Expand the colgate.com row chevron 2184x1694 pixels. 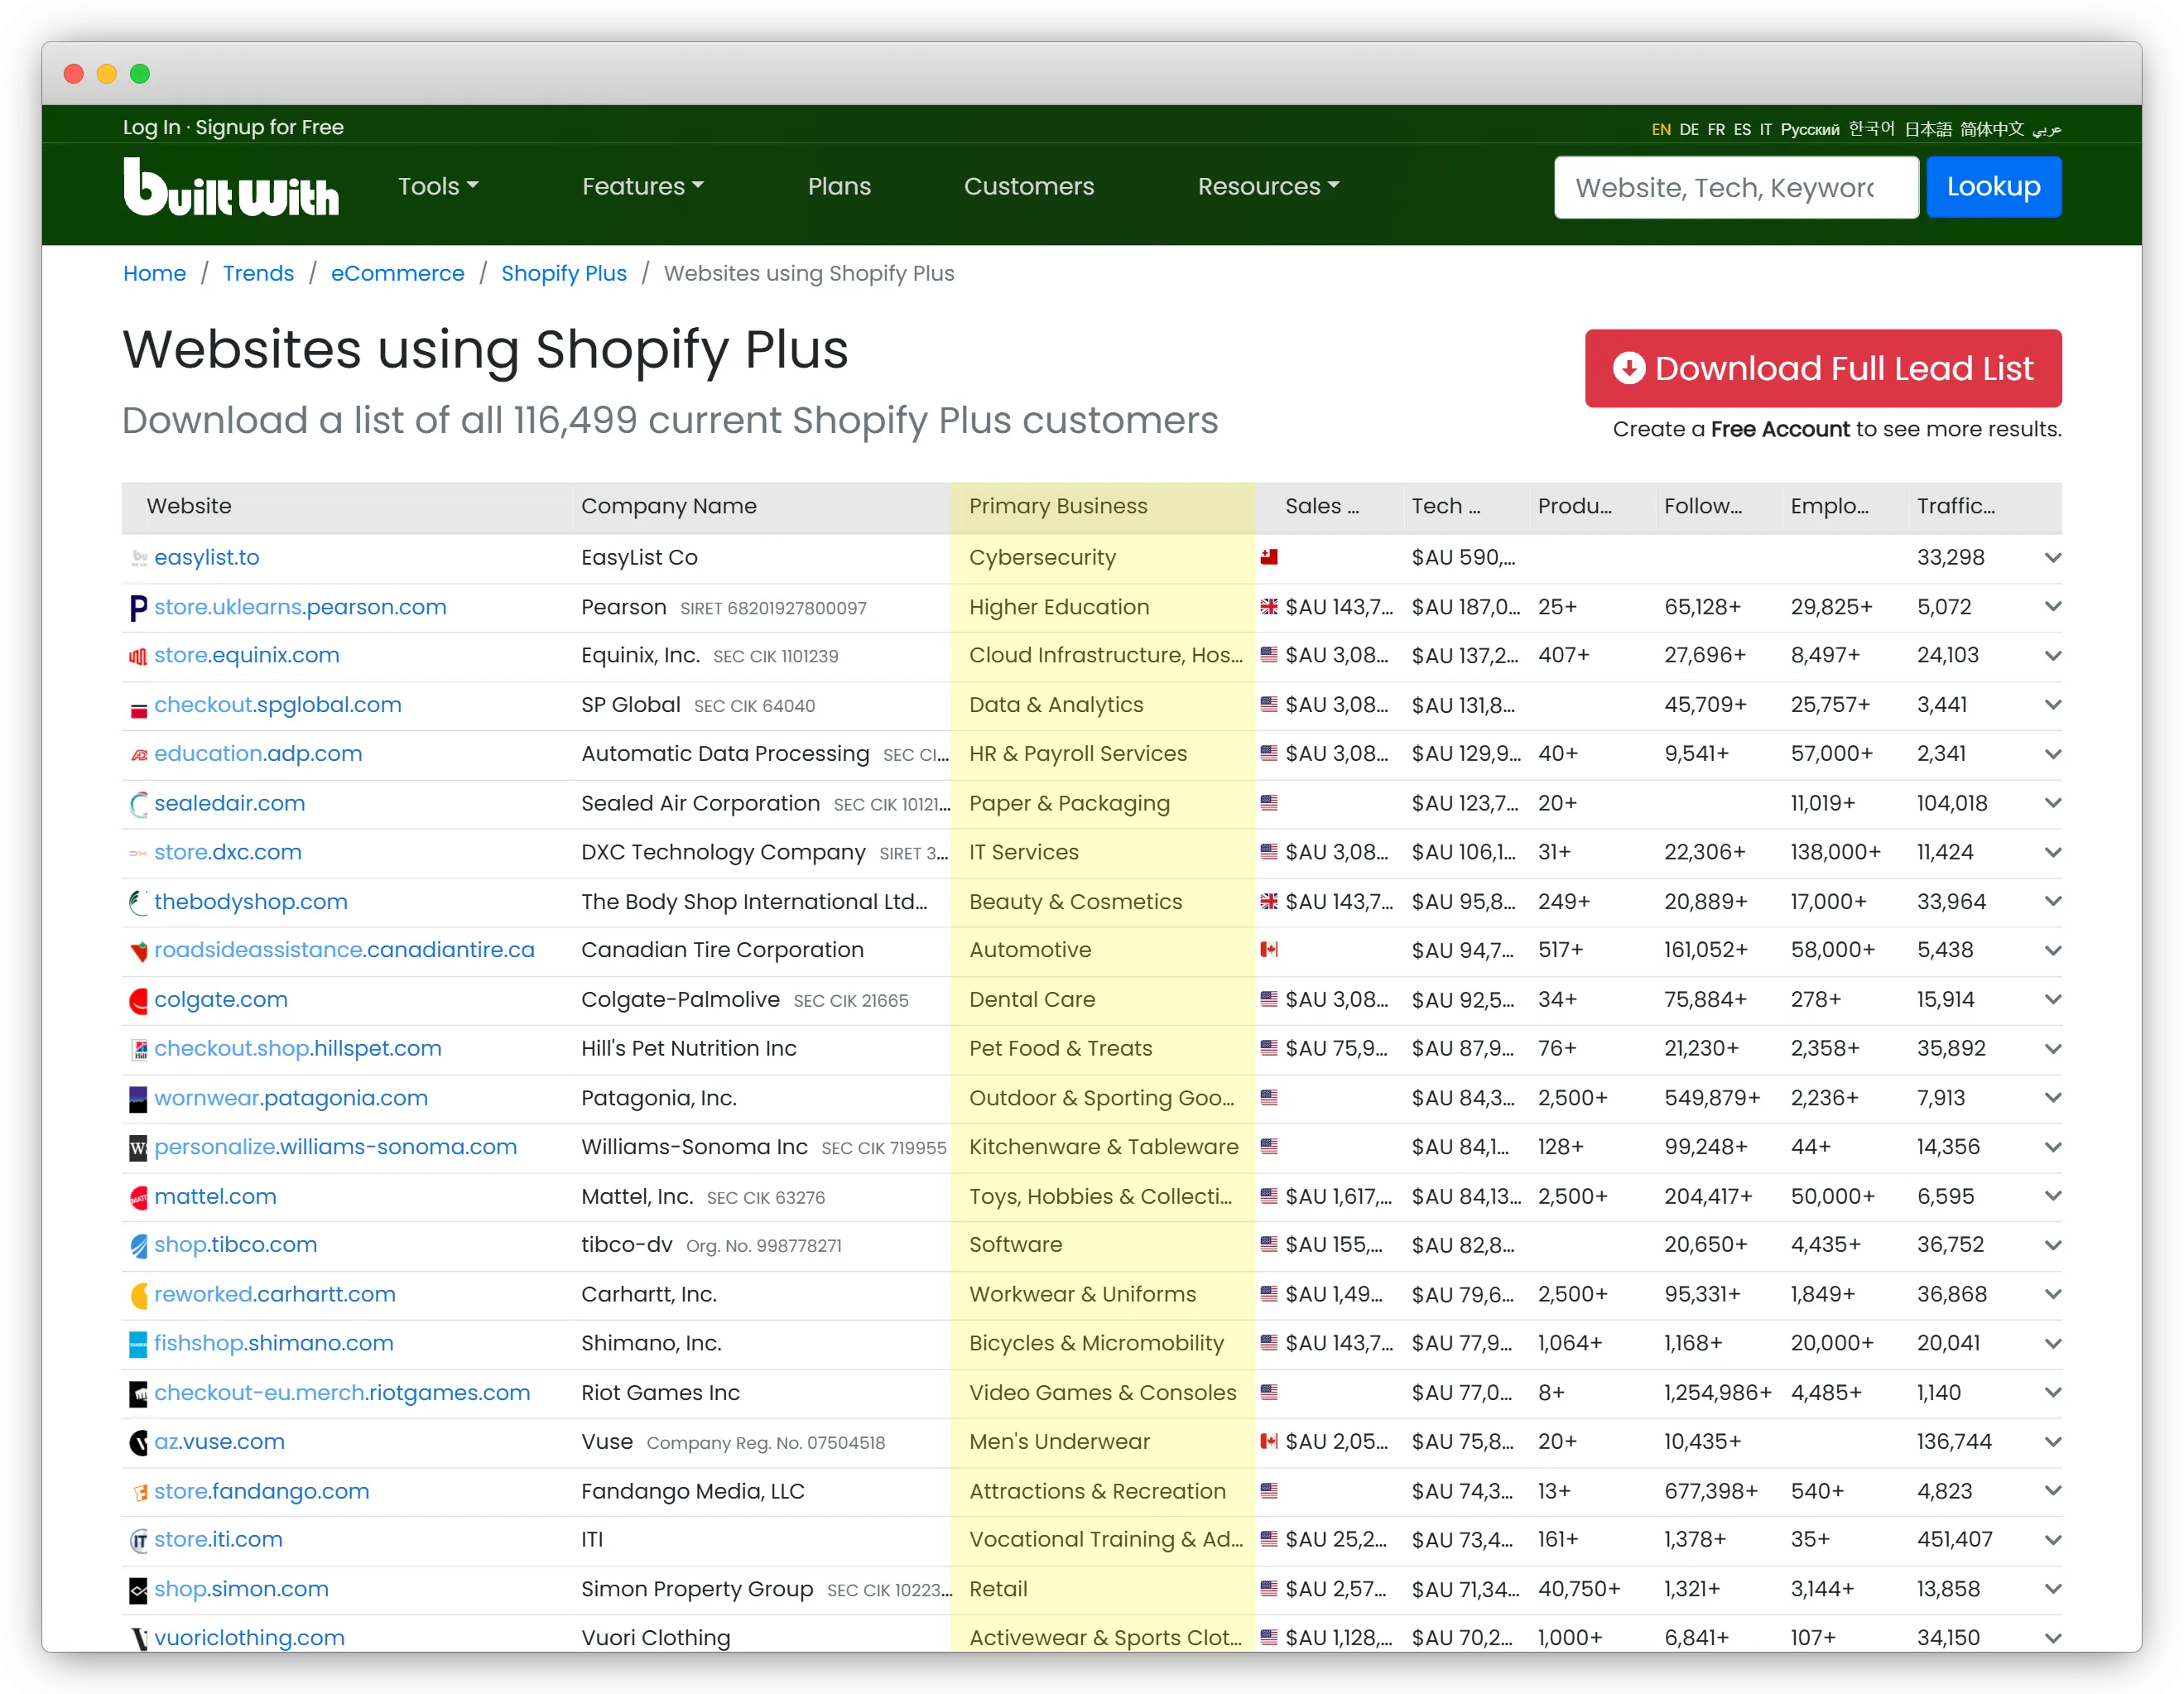2053,1000
